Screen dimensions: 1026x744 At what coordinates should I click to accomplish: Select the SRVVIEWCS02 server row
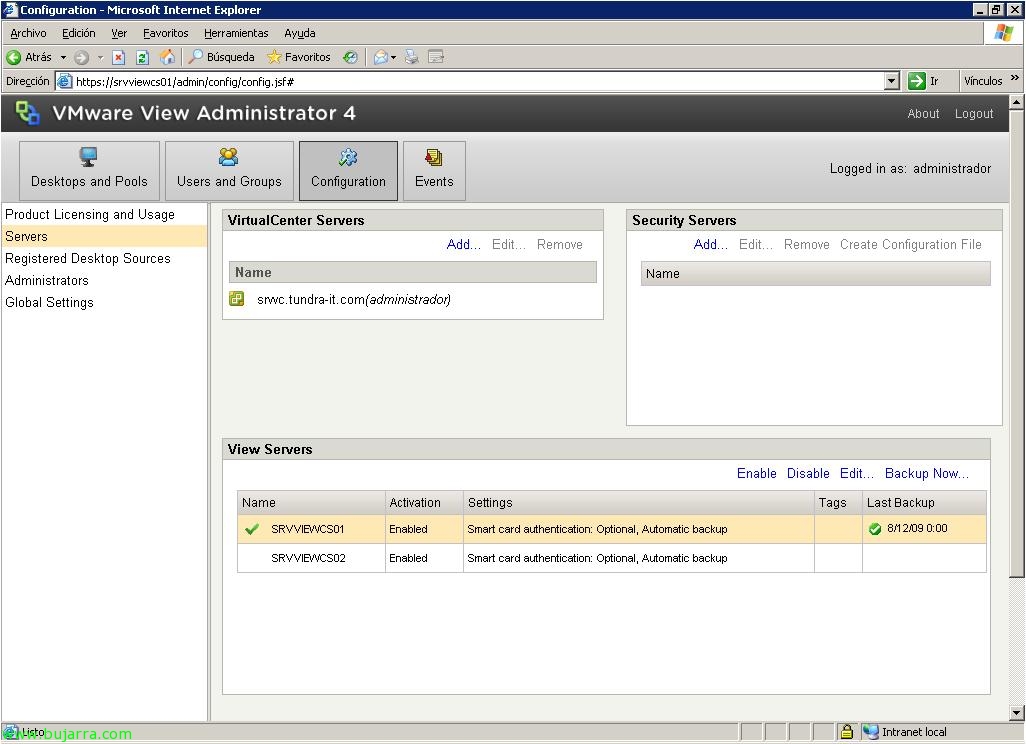pyautogui.click(x=611, y=558)
